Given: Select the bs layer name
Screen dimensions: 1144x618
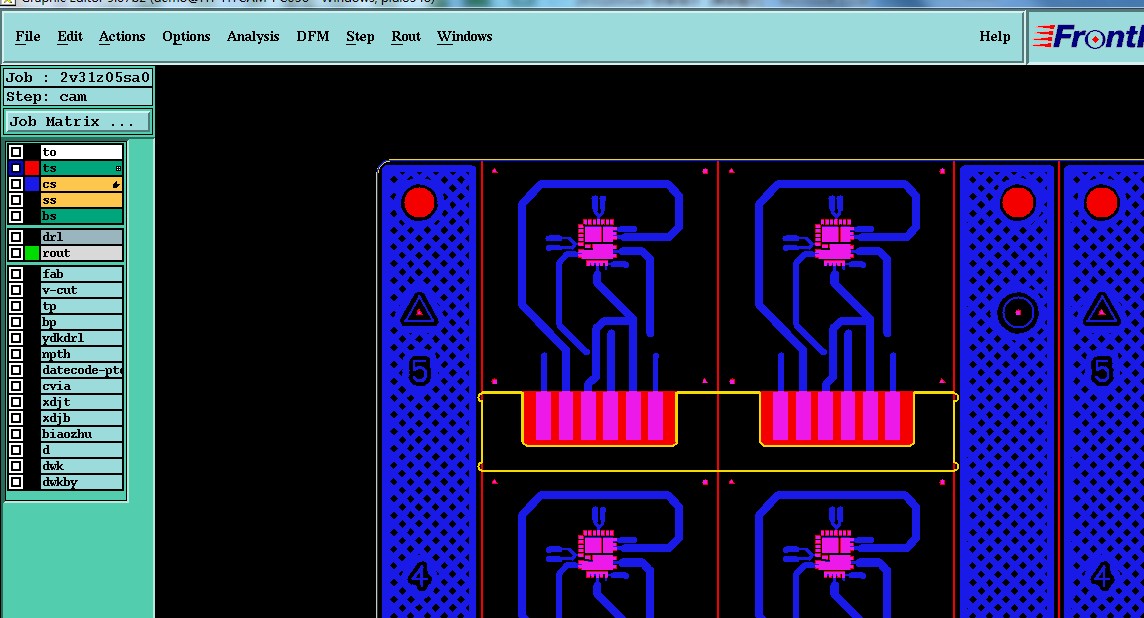Looking at the screenshot, I should point(82,217).
